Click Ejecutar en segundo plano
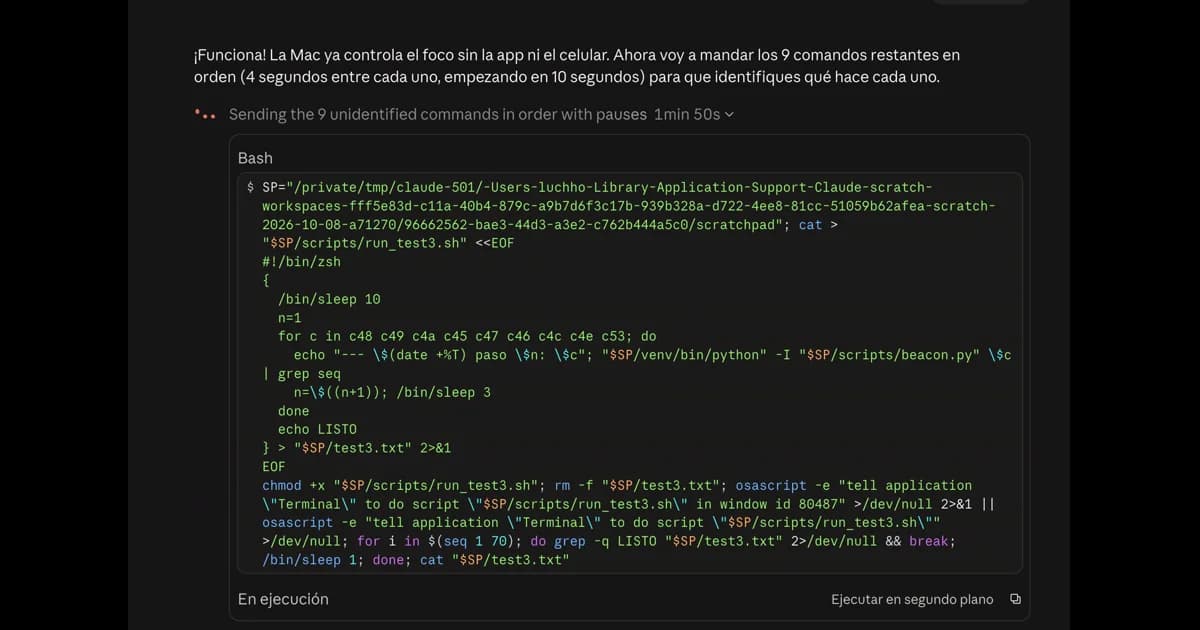The height and width of the screenshot is (630, 1200). 912,599
